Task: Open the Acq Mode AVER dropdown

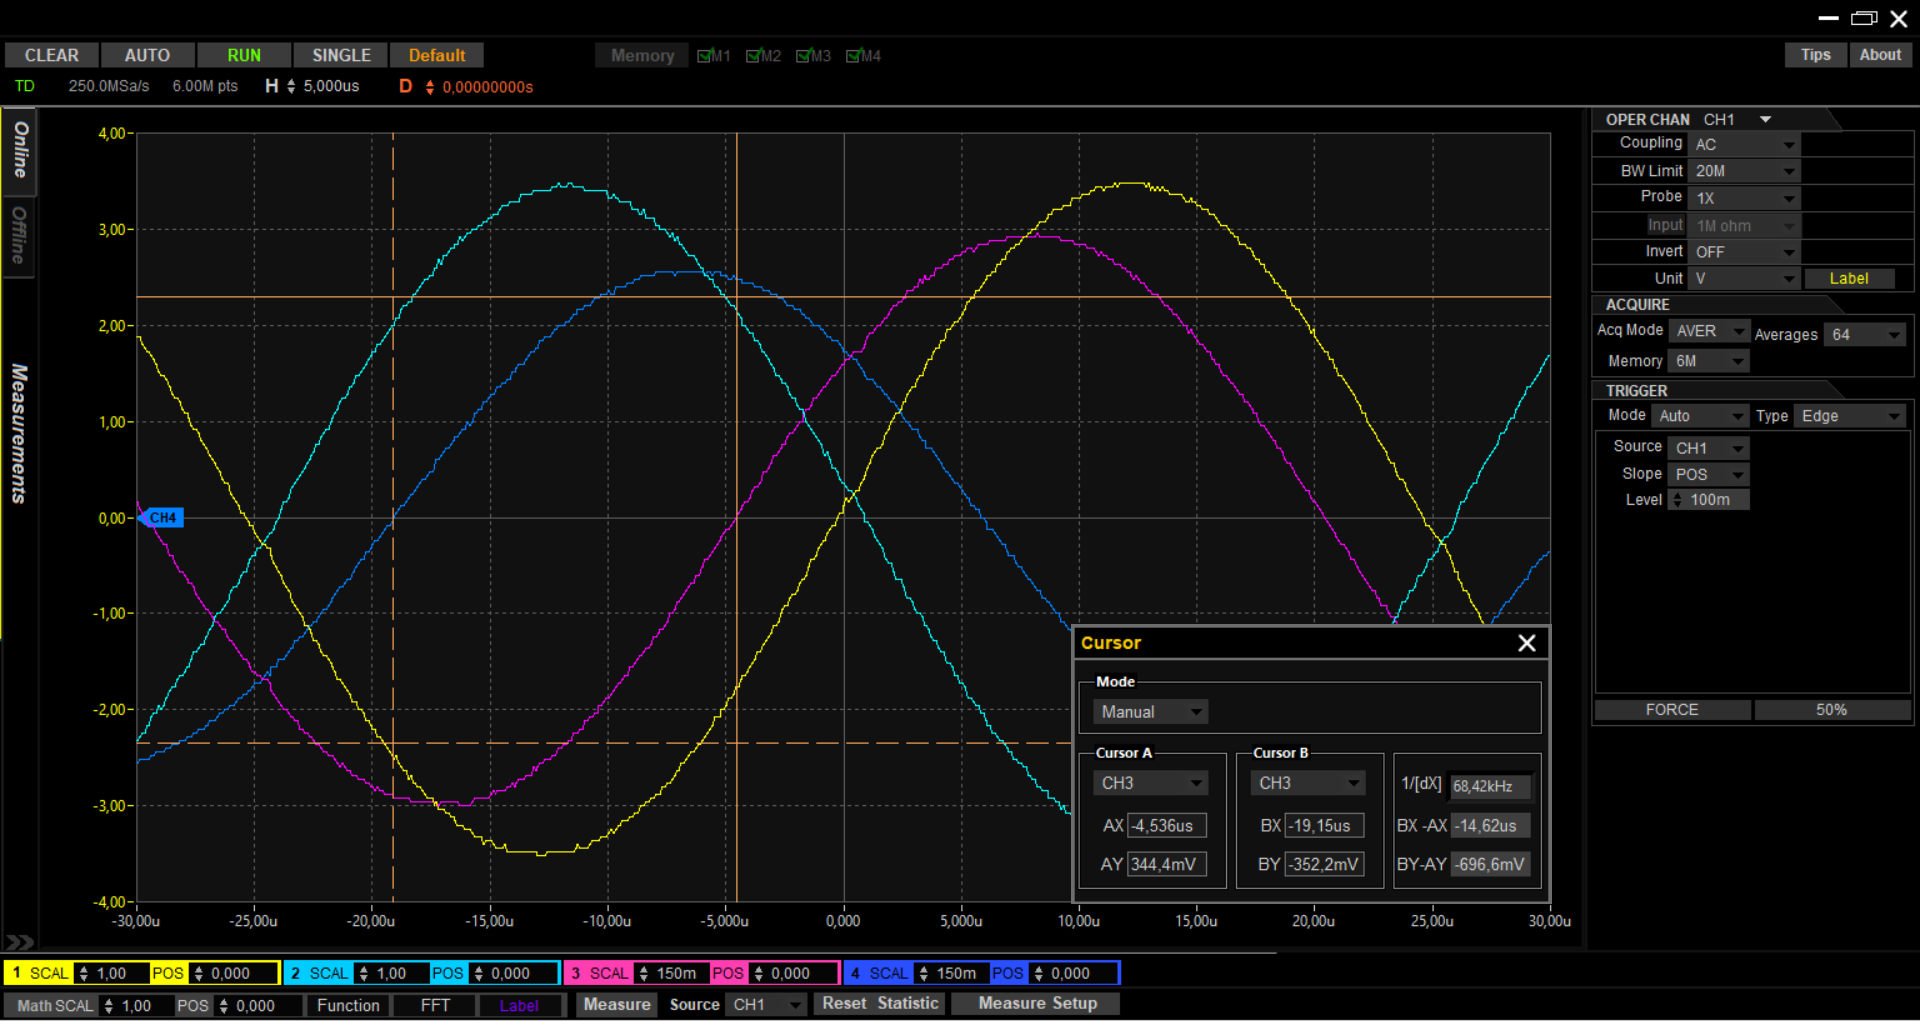Action: click(1709, 331)
